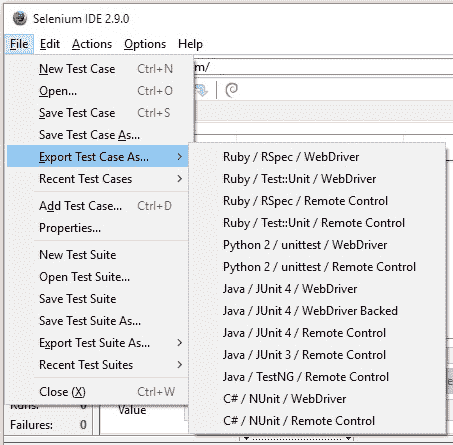Open the Options menu
The image size is (453, 445).
(145, 44)
